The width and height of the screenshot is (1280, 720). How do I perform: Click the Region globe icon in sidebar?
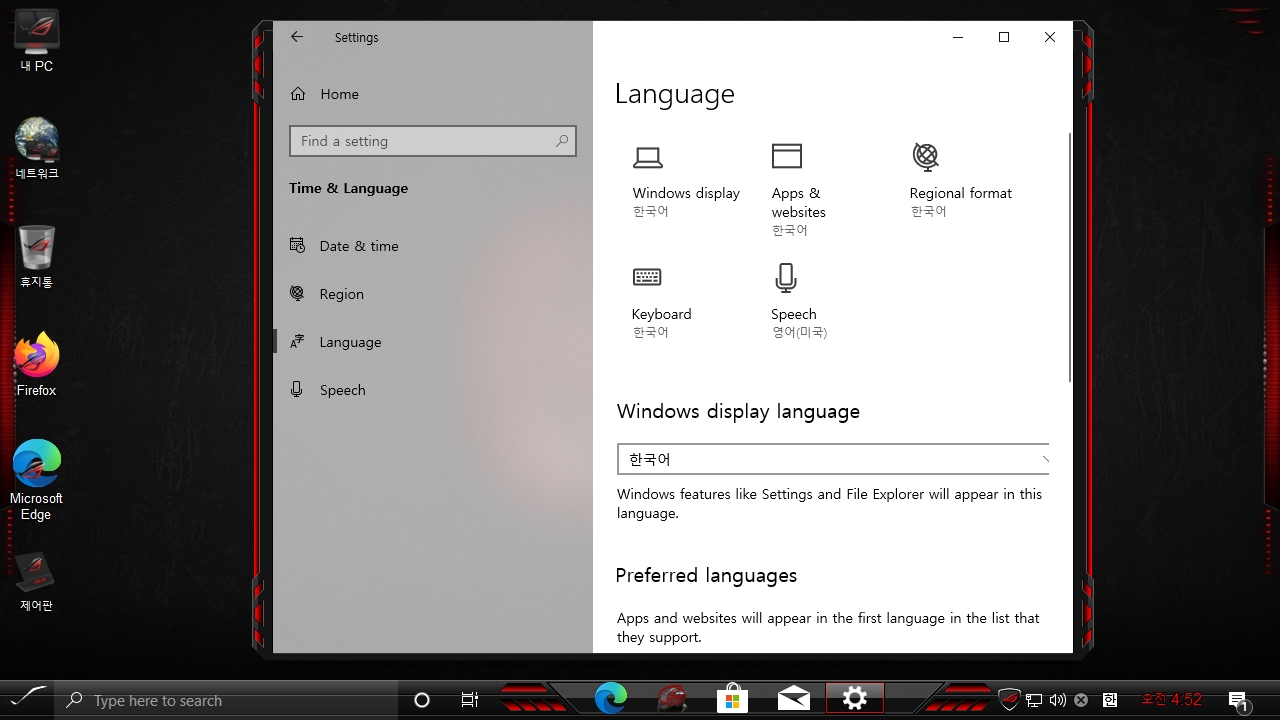click(x=297, y=293)
